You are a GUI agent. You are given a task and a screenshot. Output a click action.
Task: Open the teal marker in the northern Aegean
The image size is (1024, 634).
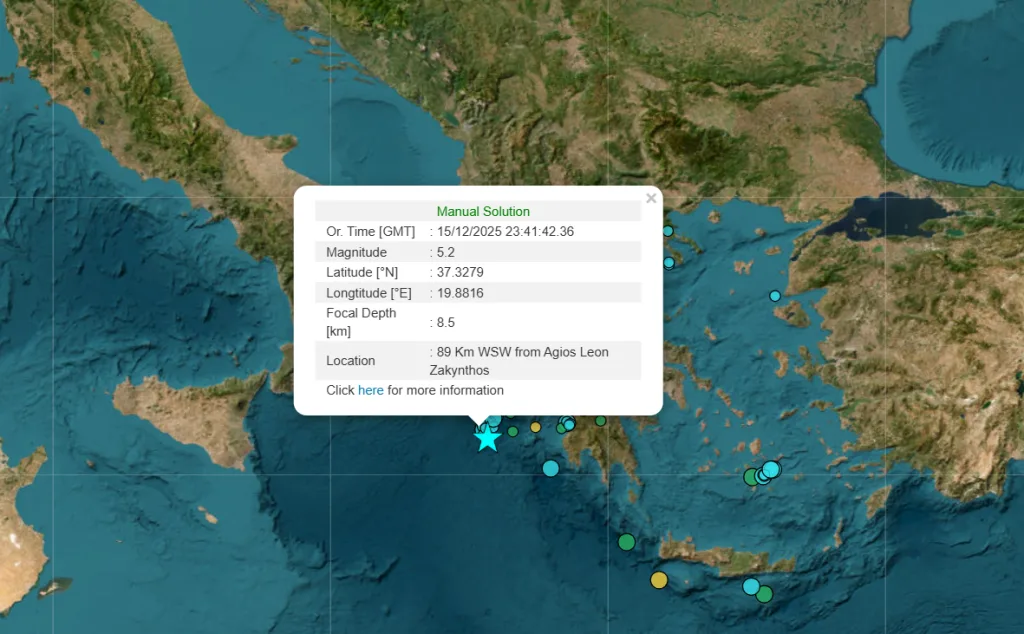pos(668,231)
